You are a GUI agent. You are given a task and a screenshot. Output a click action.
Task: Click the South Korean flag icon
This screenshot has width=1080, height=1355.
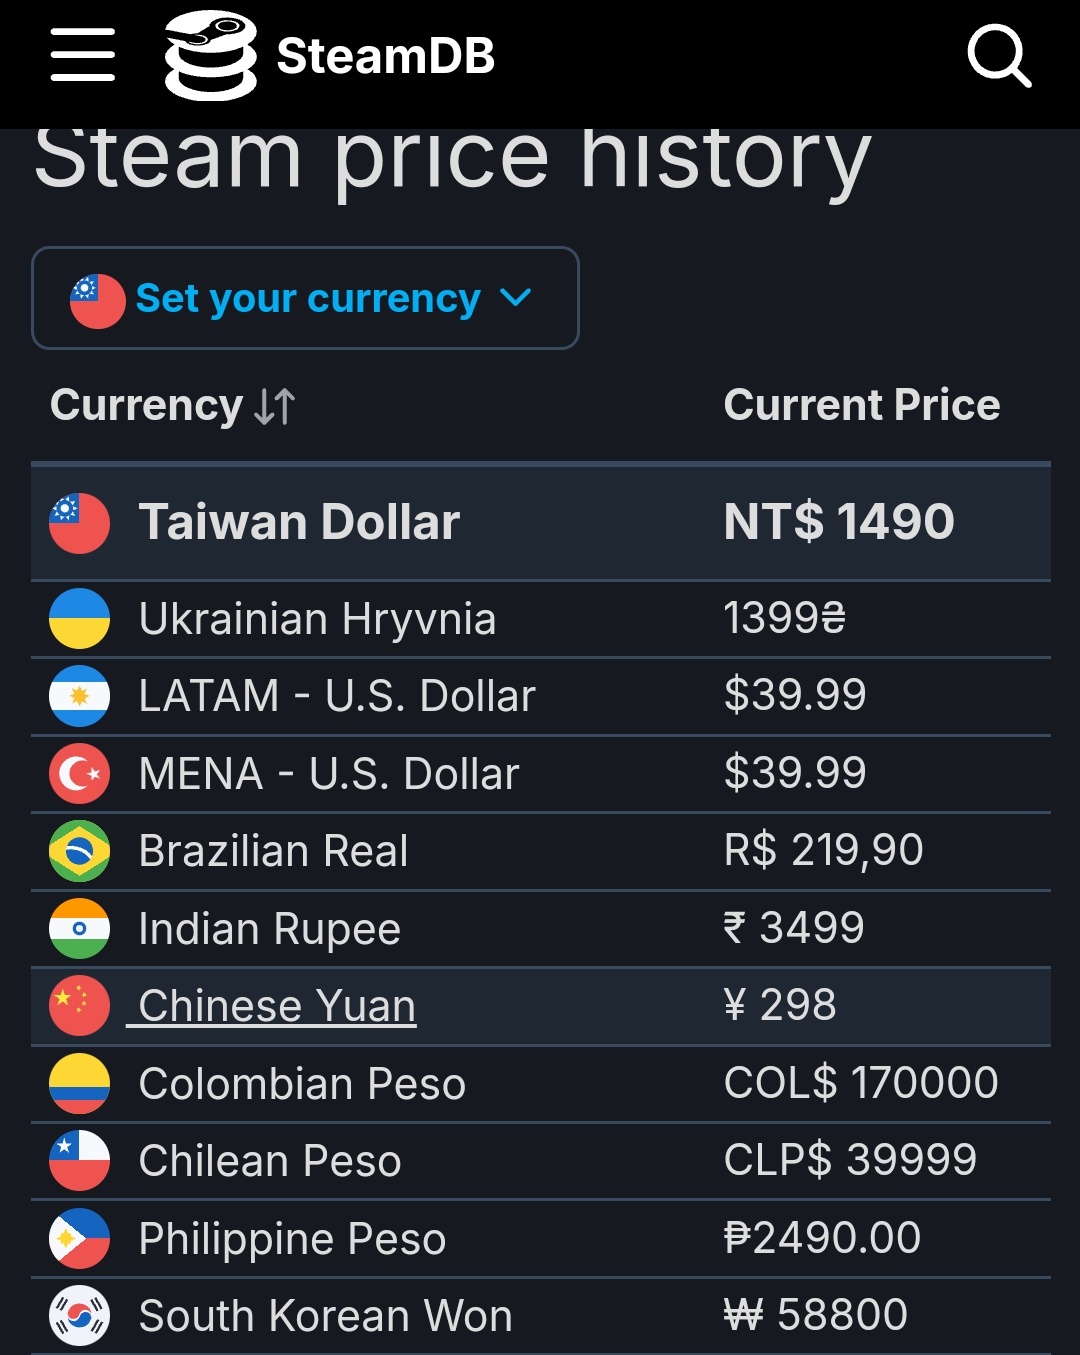coord(79,1315)
